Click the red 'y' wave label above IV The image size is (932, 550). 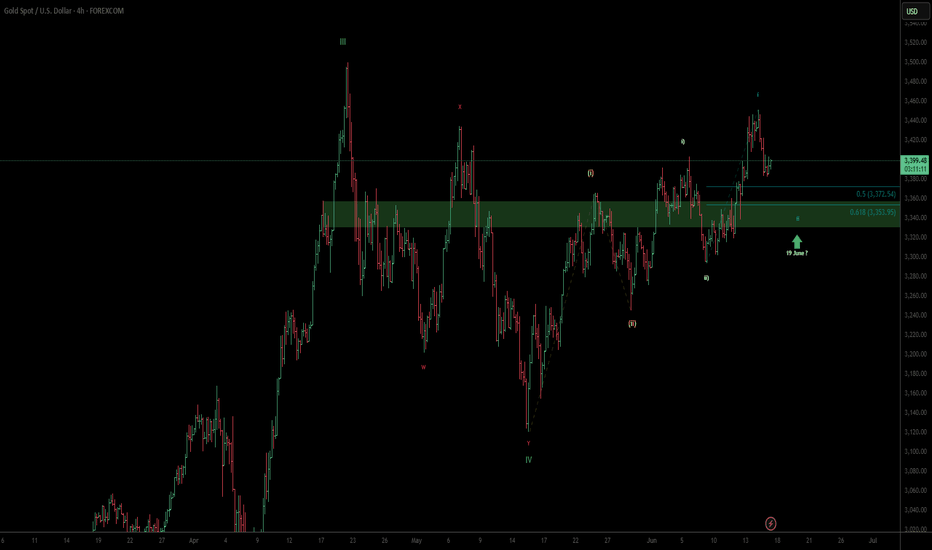528,443
